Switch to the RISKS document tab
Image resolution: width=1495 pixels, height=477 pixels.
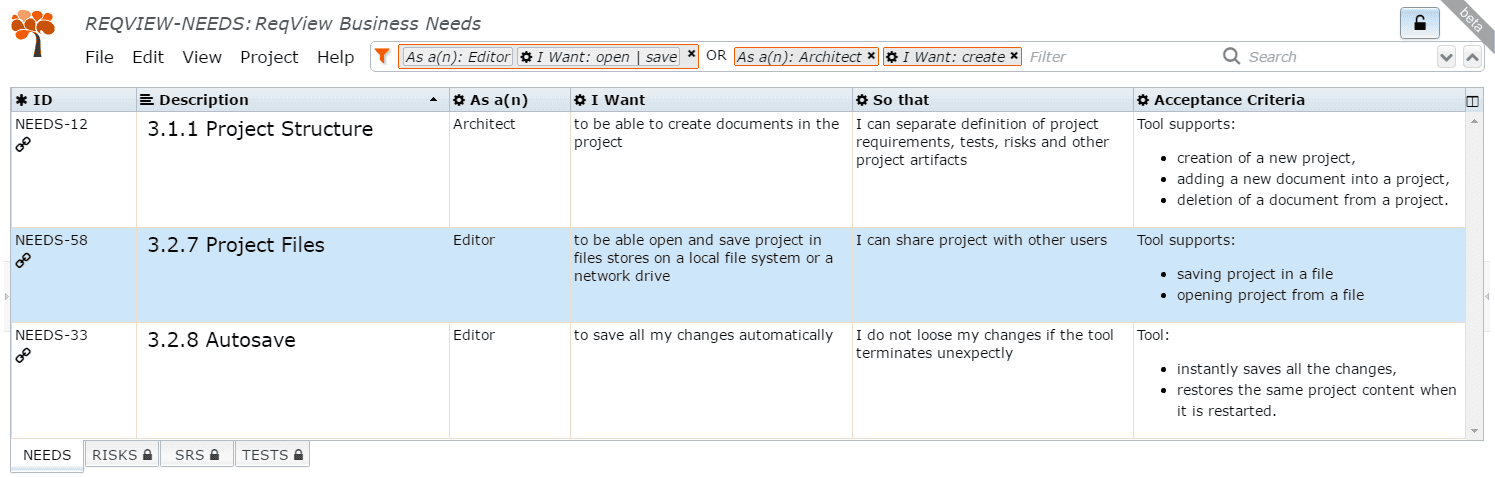[121, 455]
